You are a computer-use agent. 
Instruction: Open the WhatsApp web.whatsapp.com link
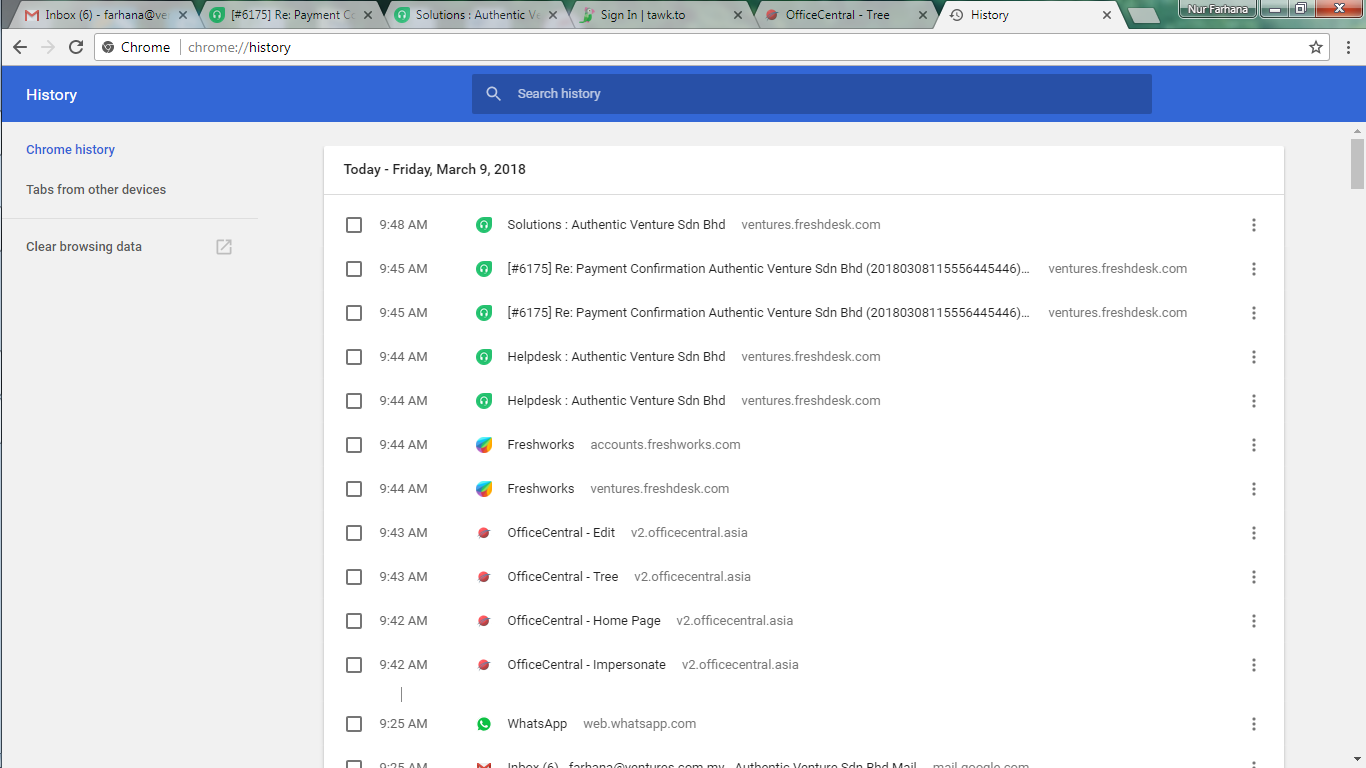tap(537, 724)
